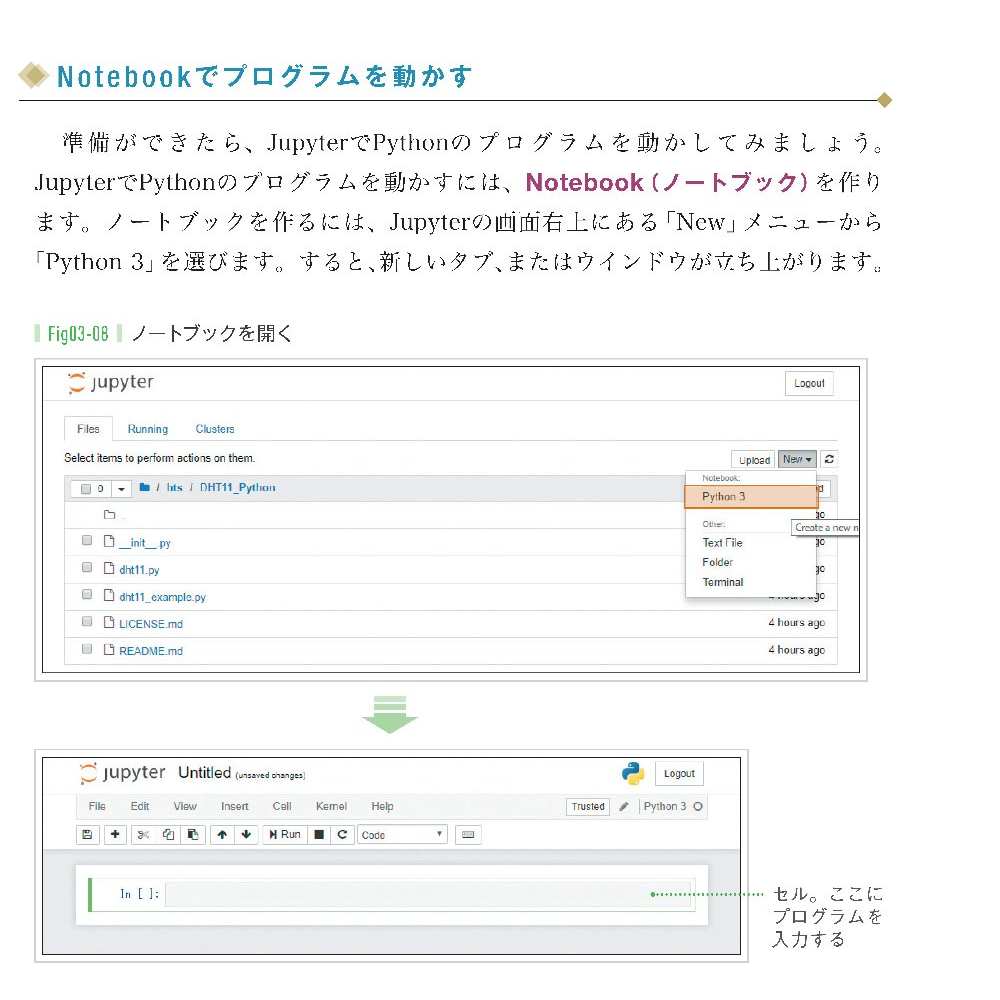1000x1000 pixels.
Task: Open the New dropdown menu
Action: click(x=797, y=459)
